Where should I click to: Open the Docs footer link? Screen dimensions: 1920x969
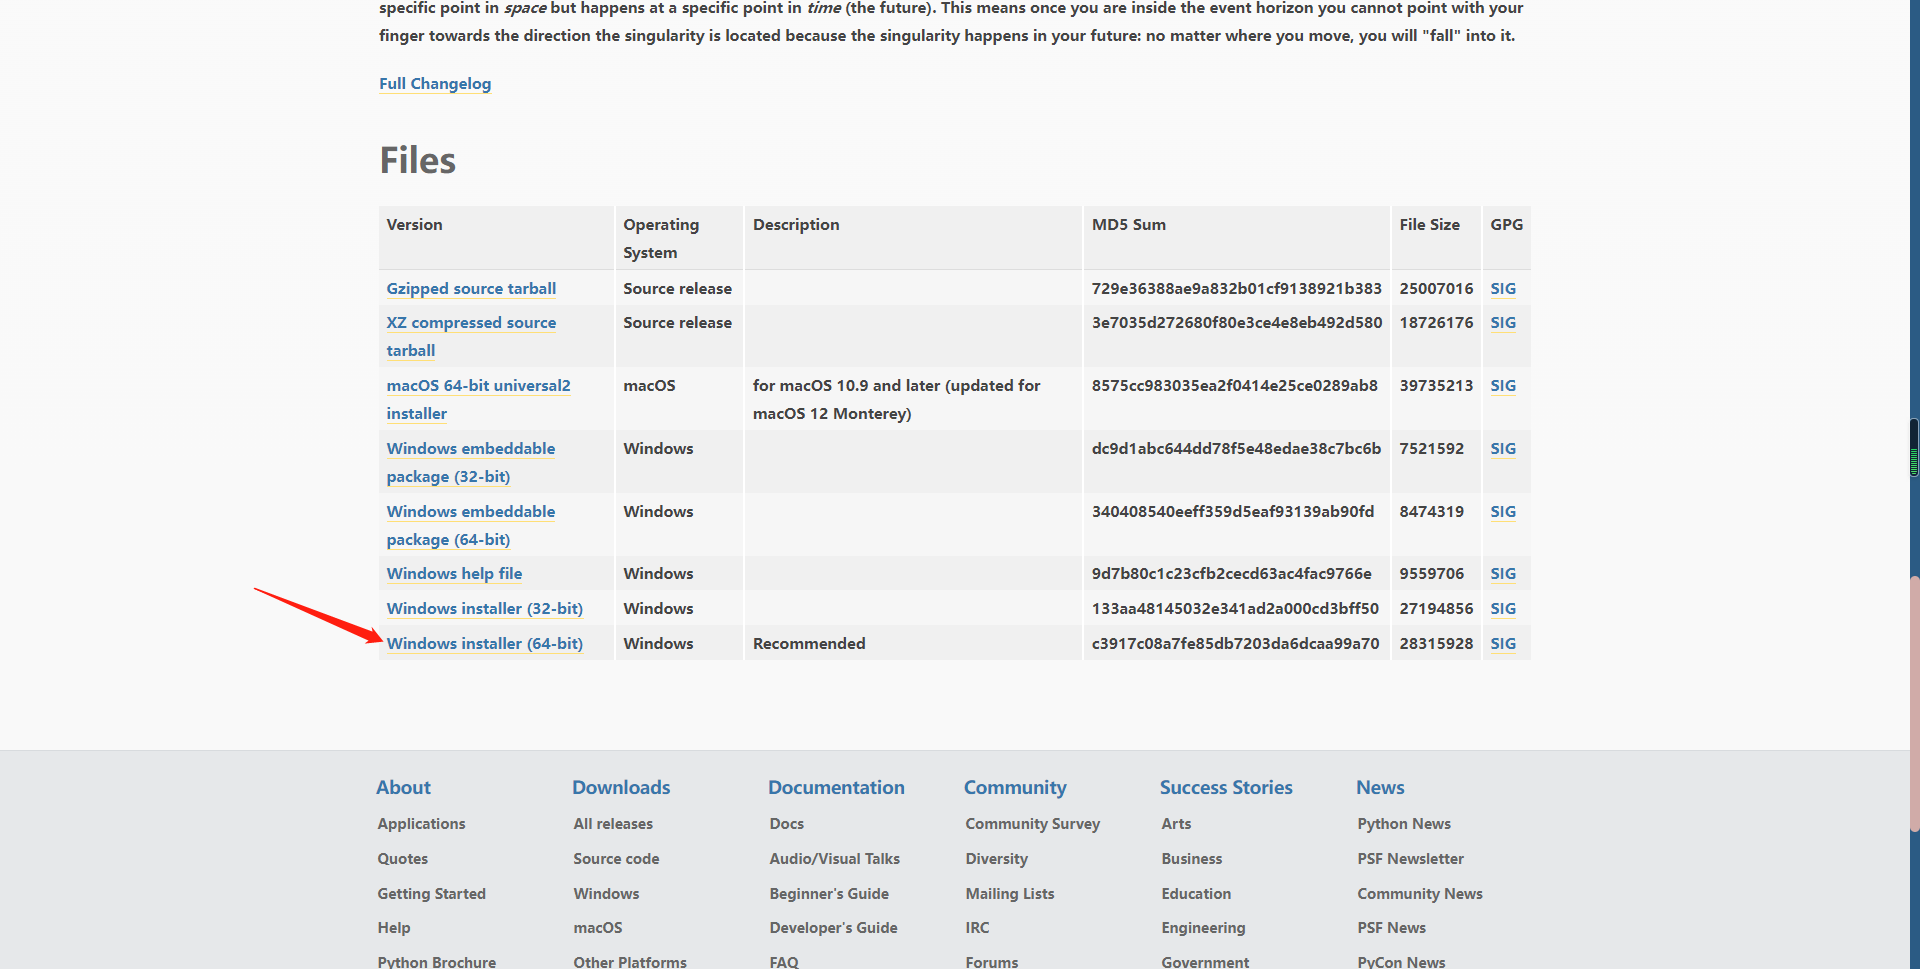coord(786,824)
